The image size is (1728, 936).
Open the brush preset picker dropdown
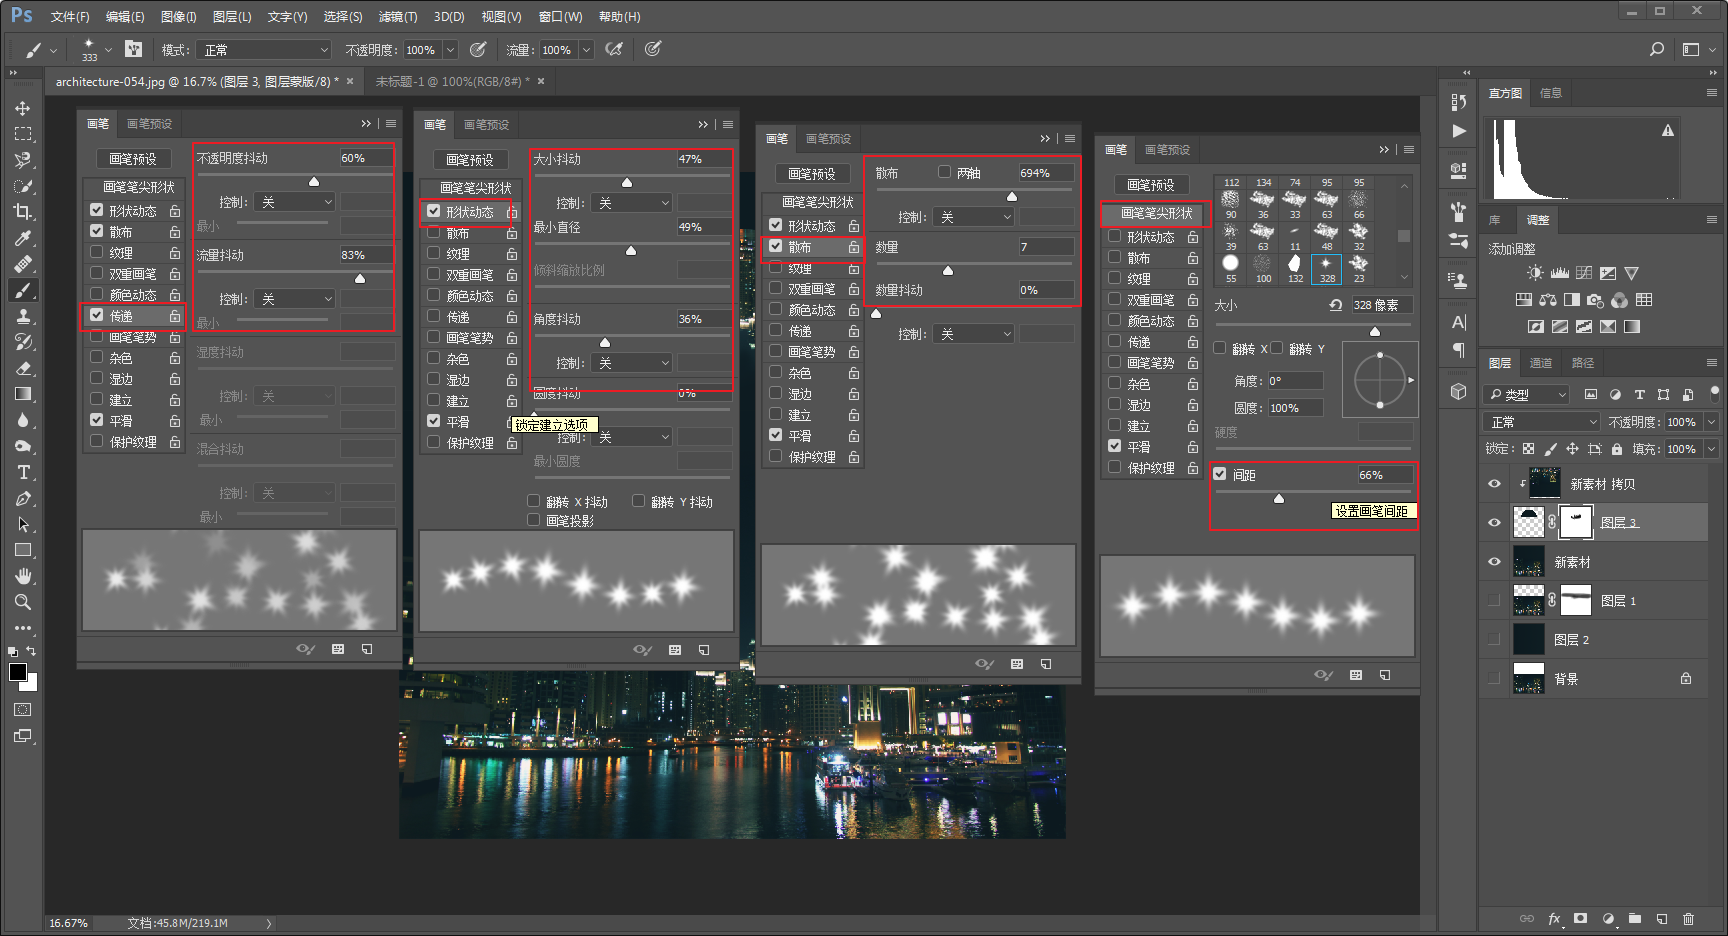pyautogui.click(x=108, y=49)
